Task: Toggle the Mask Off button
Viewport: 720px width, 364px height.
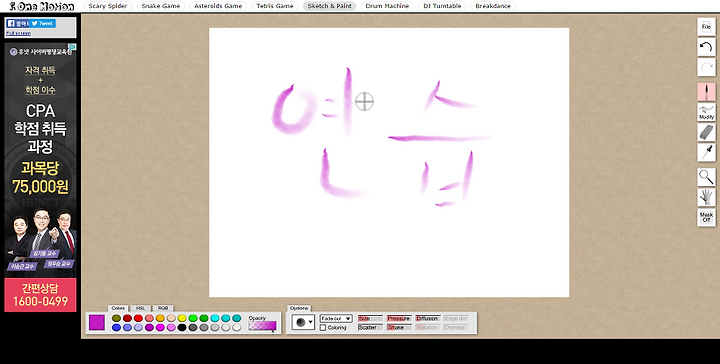Action: pyautogui.click(x=706, y=217)
